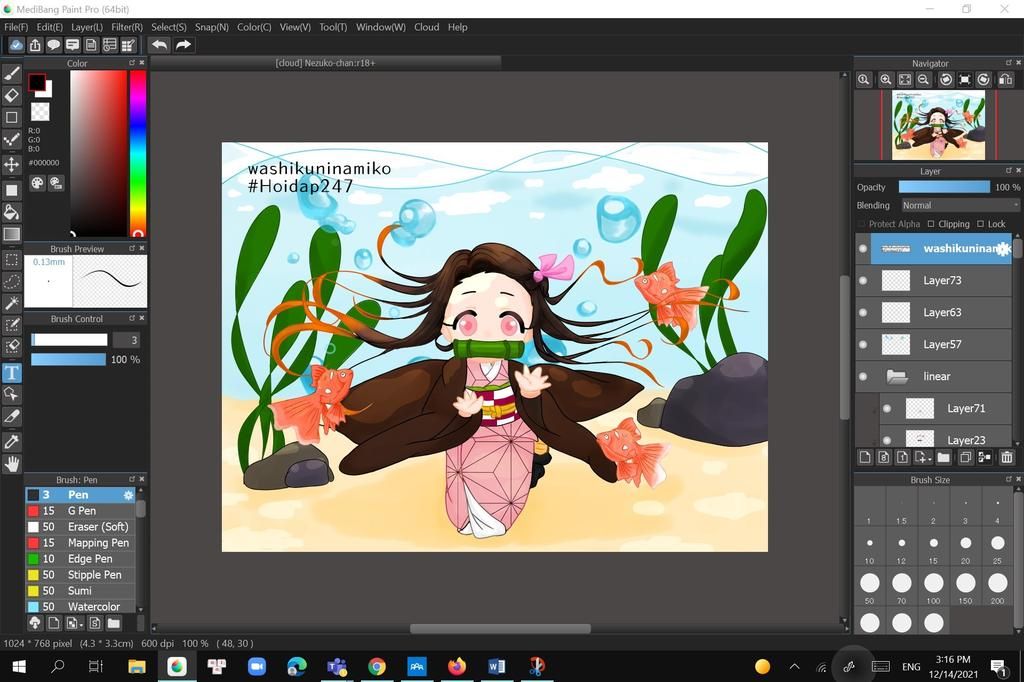Click the Redo arrow

(184, 44)
